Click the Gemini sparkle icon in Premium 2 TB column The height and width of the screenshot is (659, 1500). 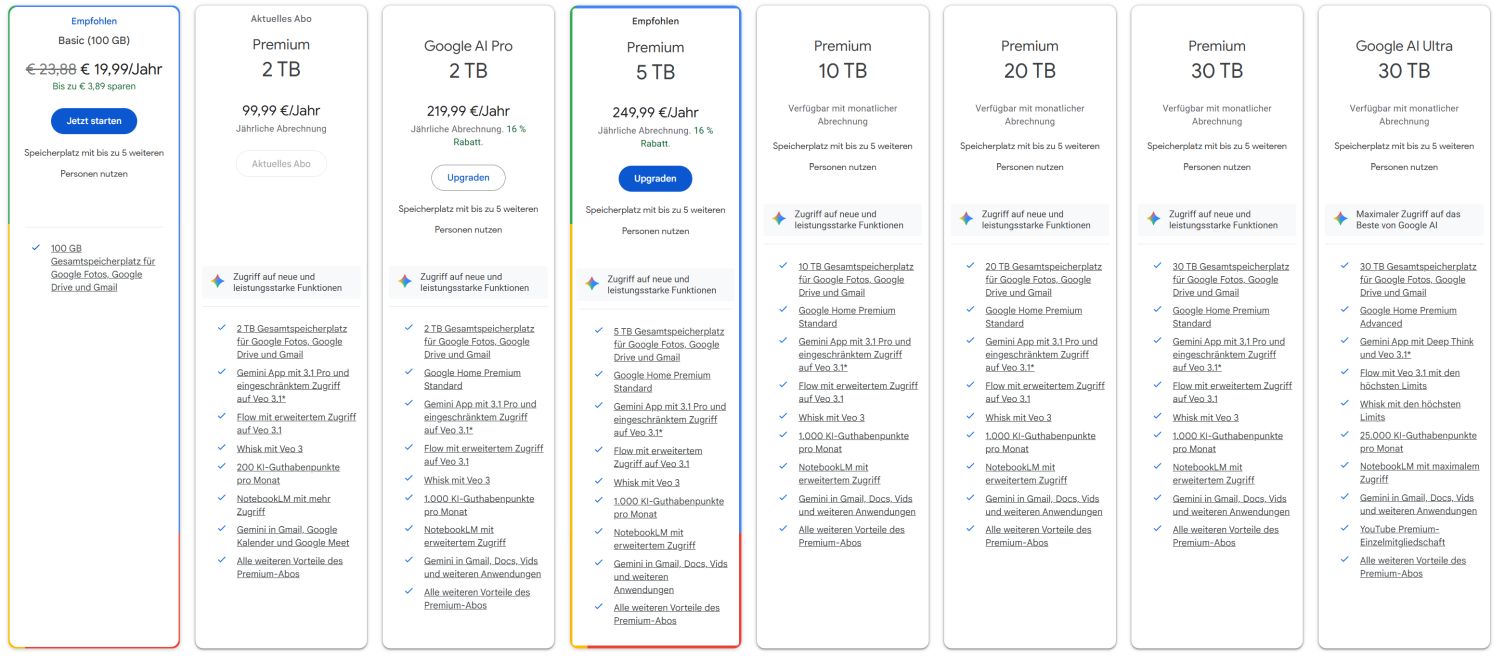(x=218, y=282)
